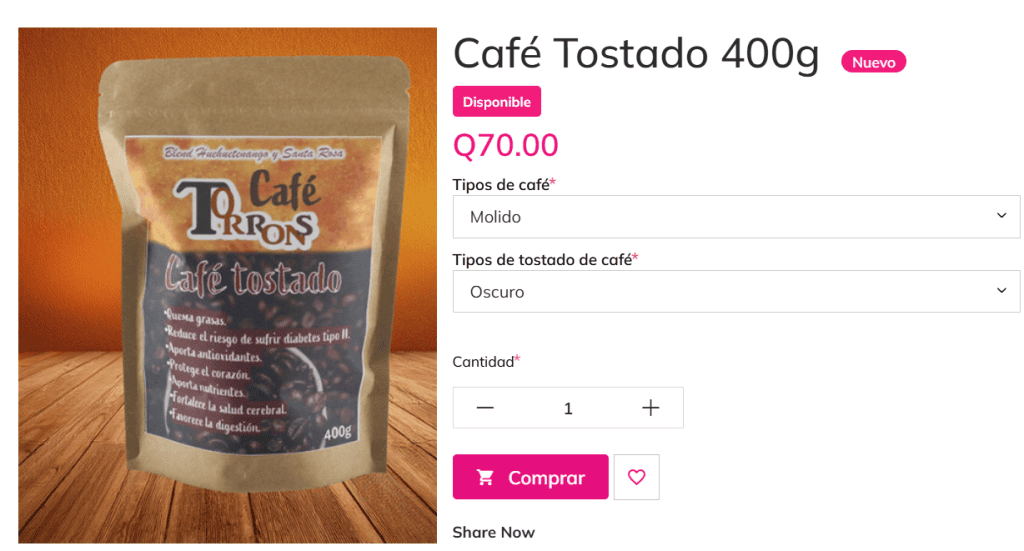Click the Café Tostado 400g product title
The width and height of the screenshot is (1024, 551).
(636, 54)
